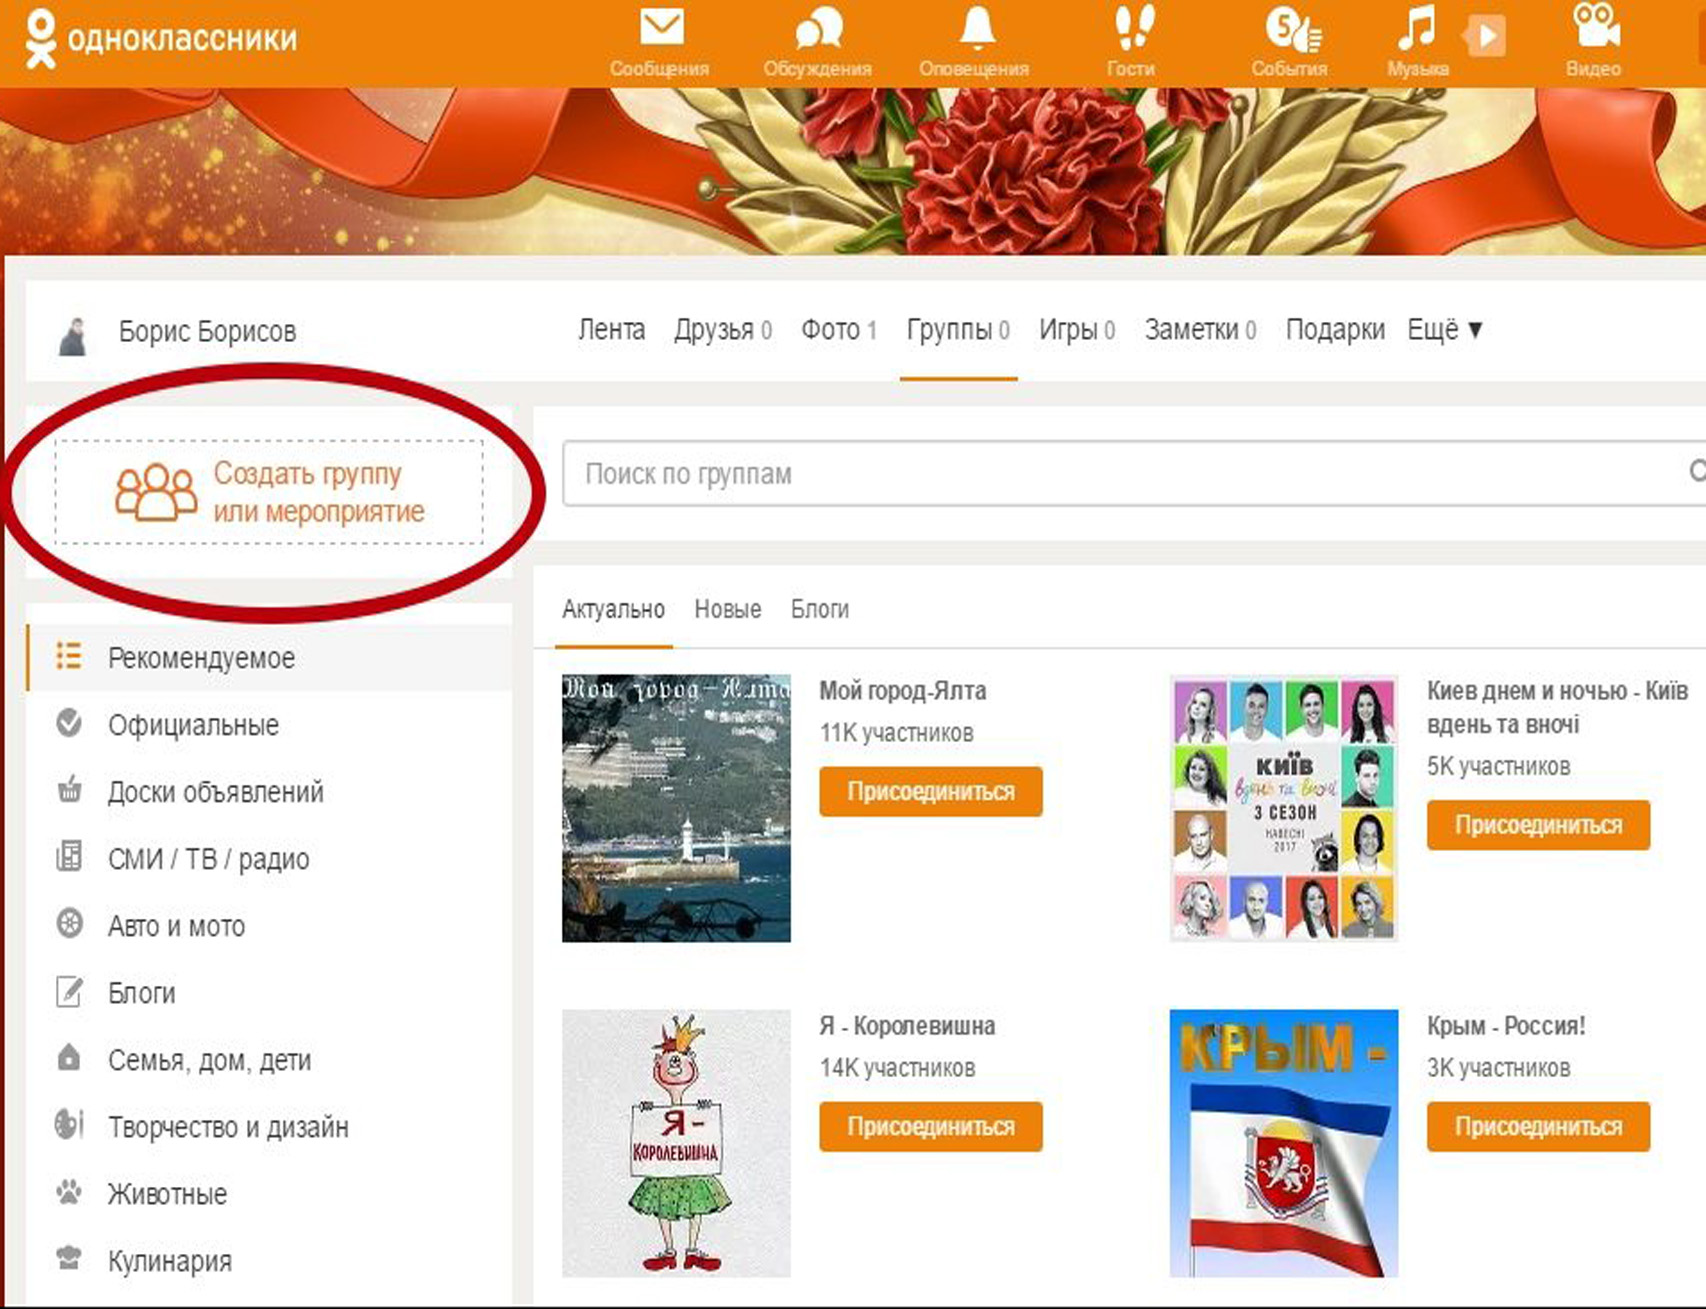Open Музыка note icon
Screen dimensions: 1706x1309
(x=1415, y=30)
